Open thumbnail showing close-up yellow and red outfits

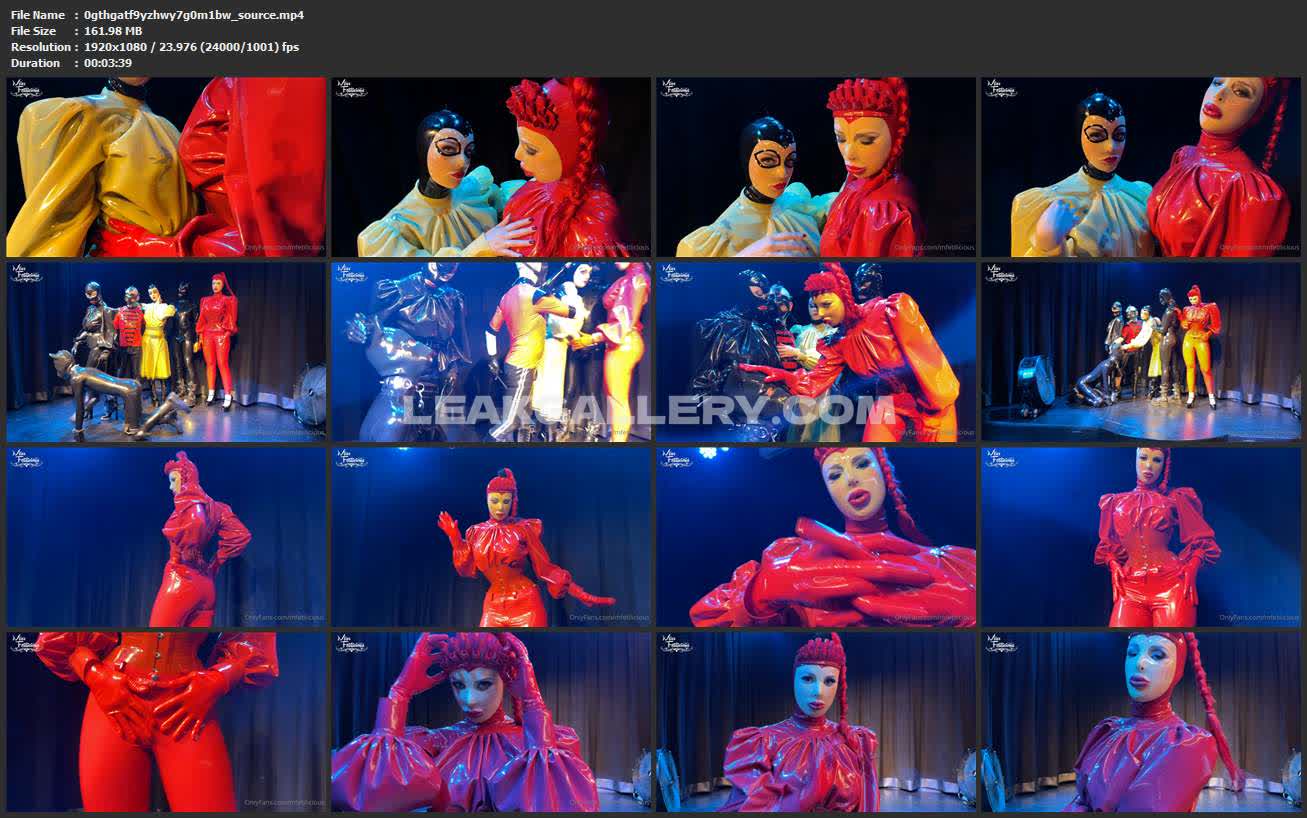pos(166,167)
